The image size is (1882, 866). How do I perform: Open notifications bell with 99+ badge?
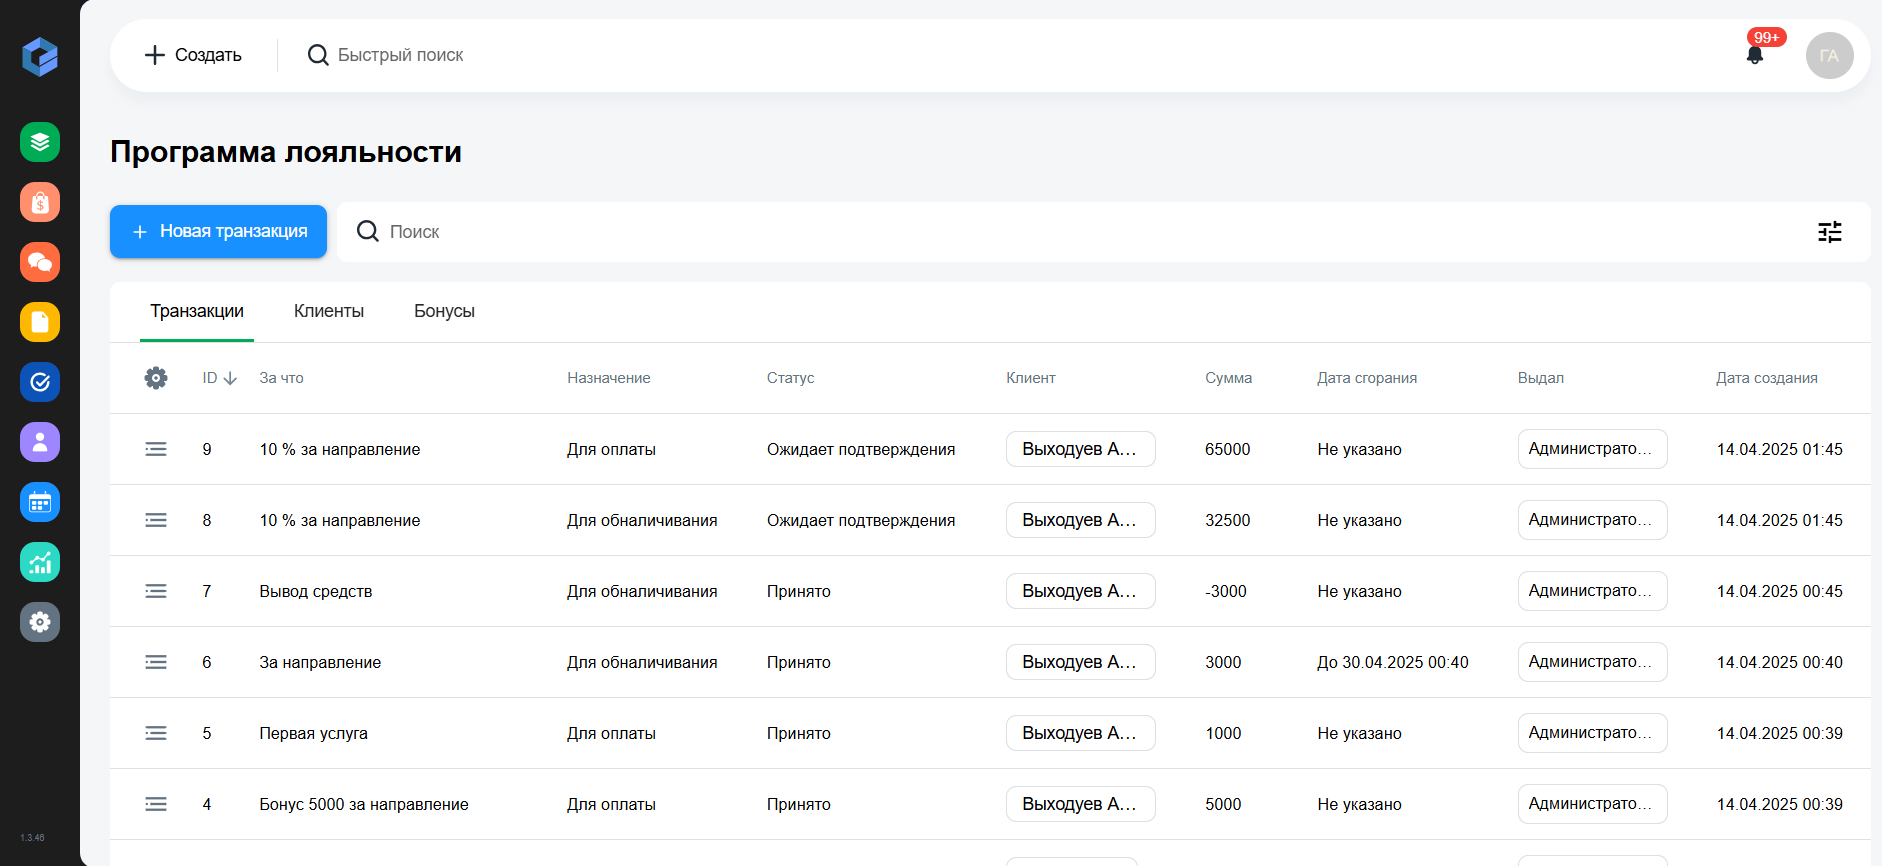pos(1755,55)
